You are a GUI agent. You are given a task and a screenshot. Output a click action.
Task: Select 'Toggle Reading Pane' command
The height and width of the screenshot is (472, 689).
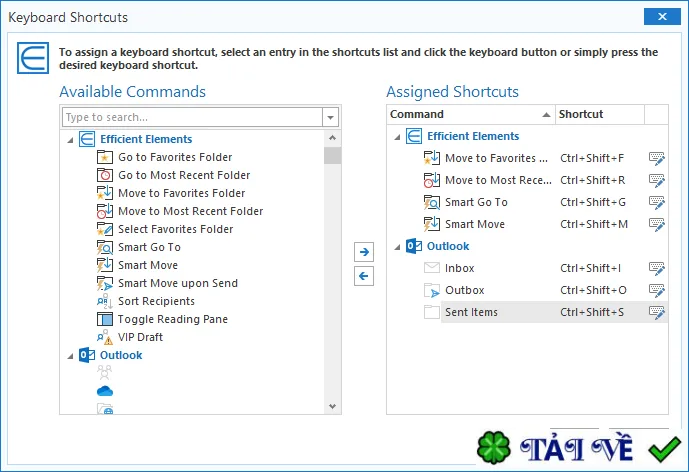coord(173,319)
